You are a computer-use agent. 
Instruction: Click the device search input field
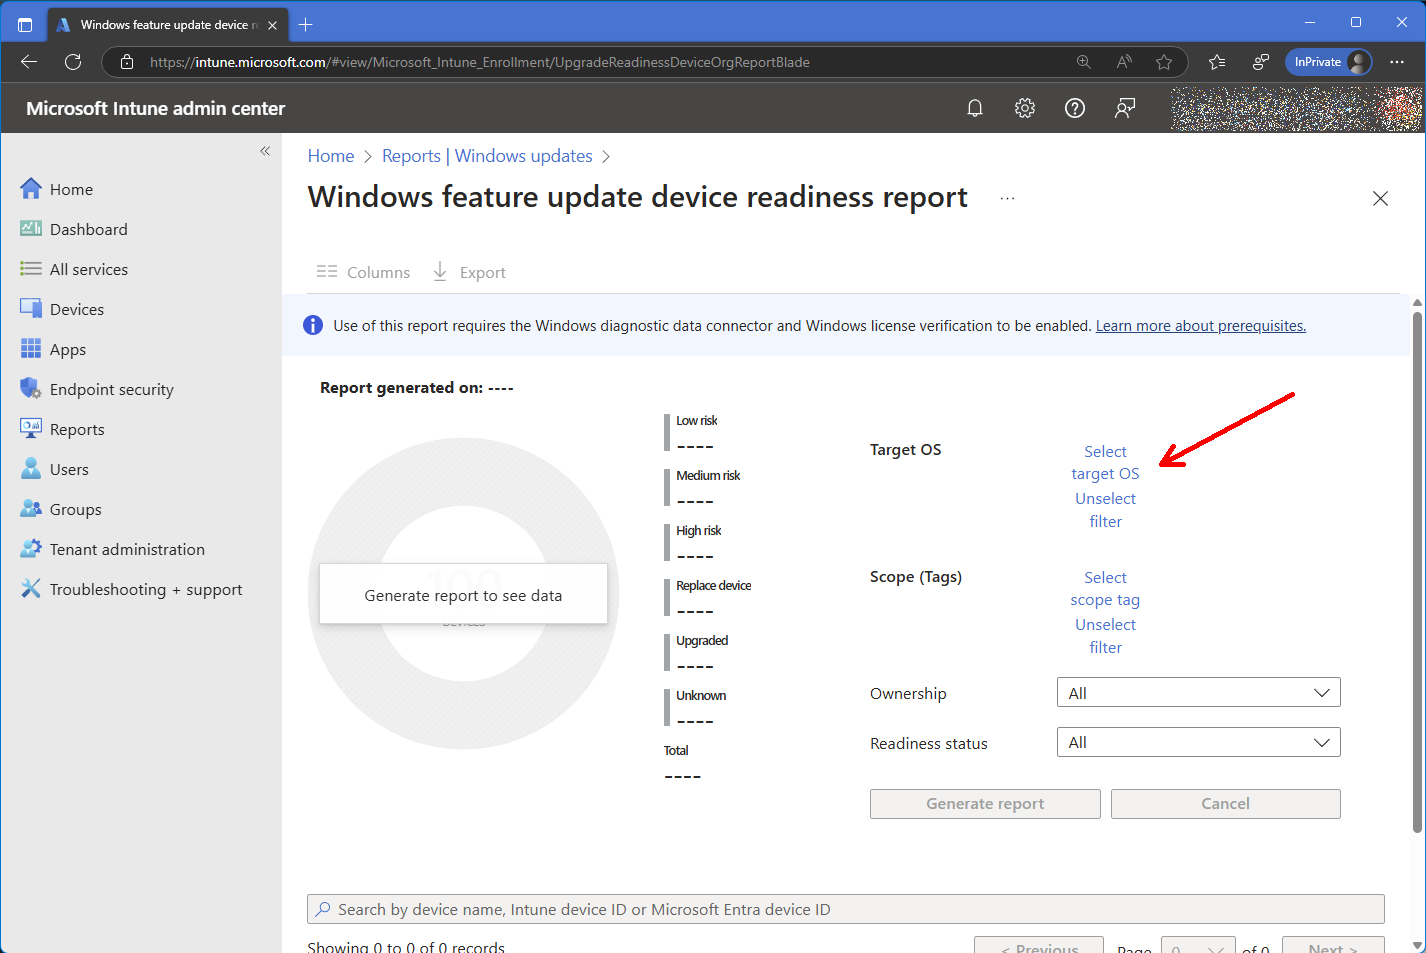845,909
